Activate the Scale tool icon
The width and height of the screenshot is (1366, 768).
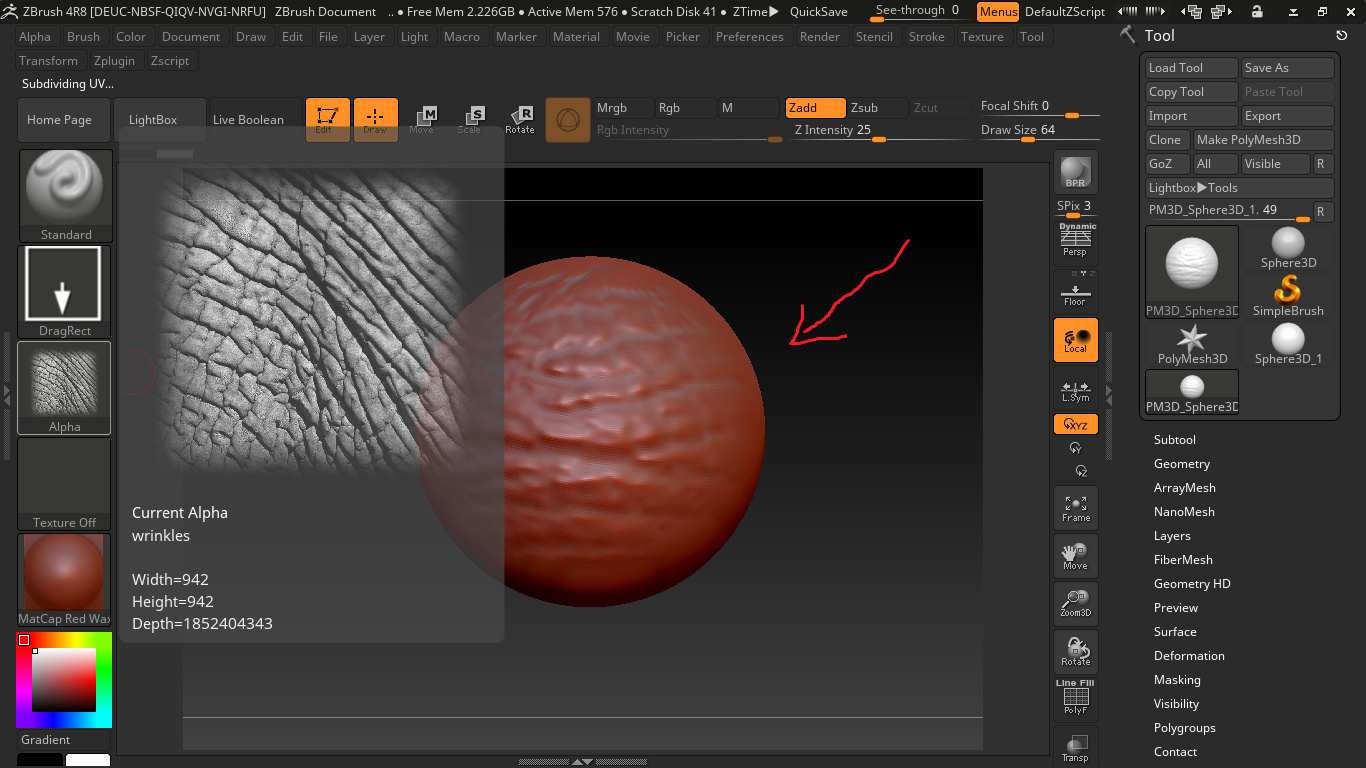tap(471, 118)
